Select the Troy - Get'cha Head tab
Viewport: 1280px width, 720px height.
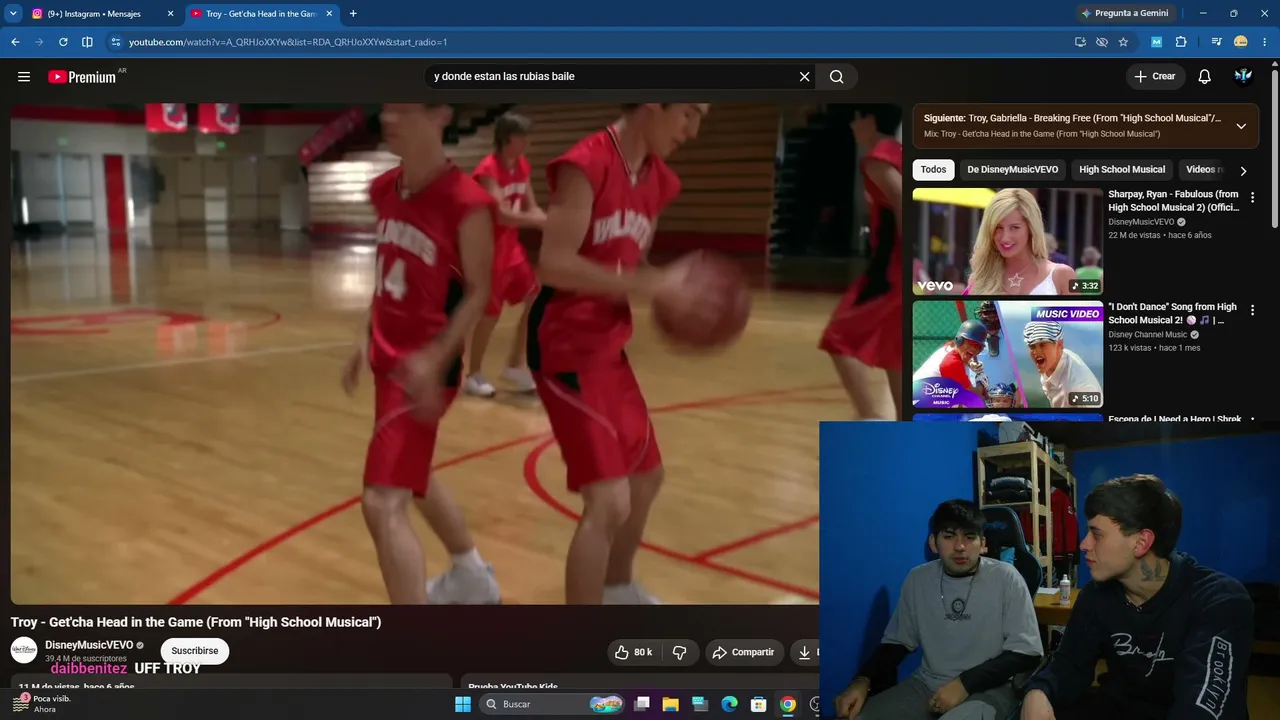point(261,14)
